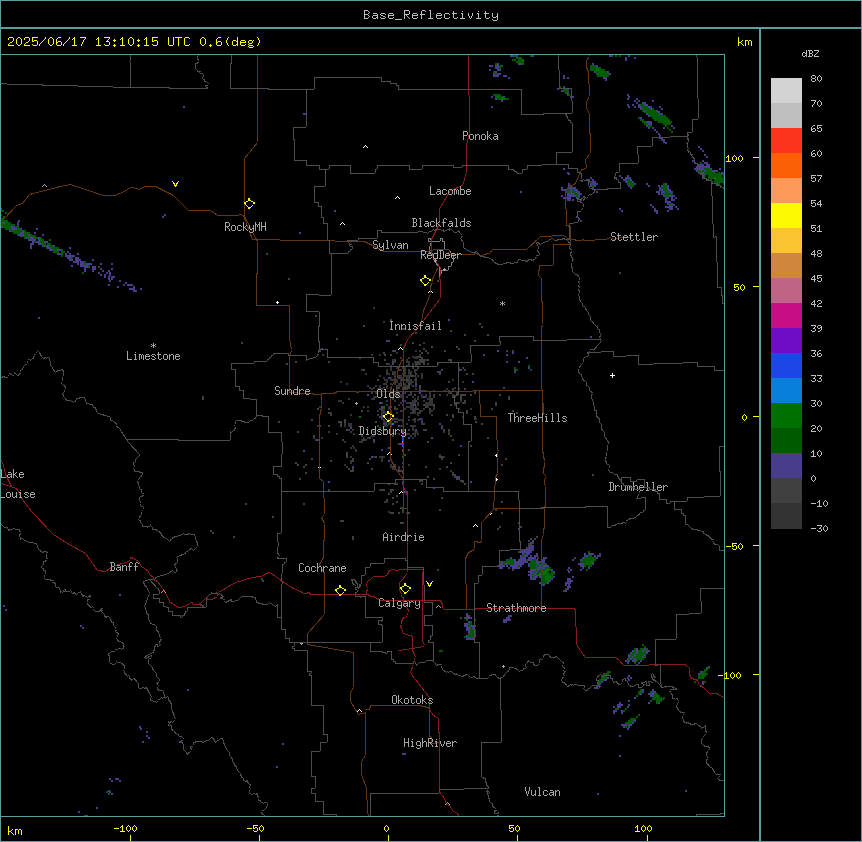862x842 pixels.
Task: Pick the magenta 42 dBZ legend swatch
Action: coord(786,315)
